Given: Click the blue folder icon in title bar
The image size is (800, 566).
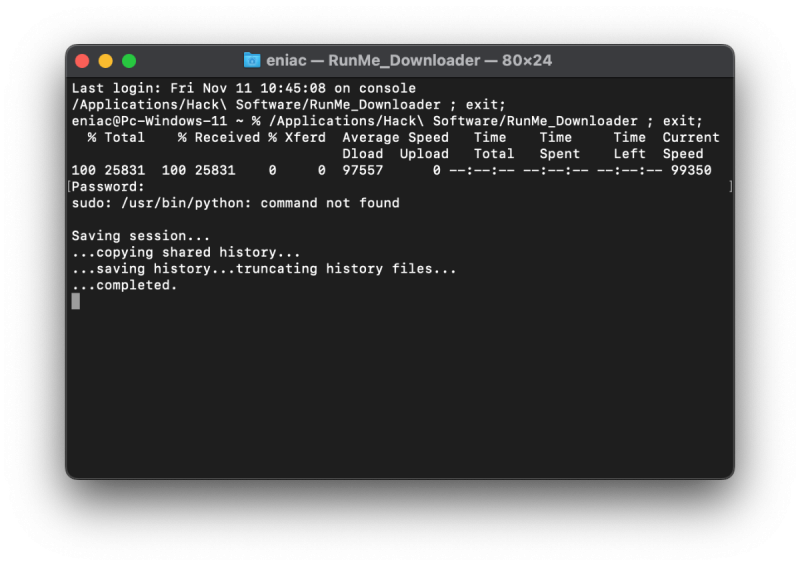Looking at the screenshot, I should pyautogui.click(x=252, y=60).
